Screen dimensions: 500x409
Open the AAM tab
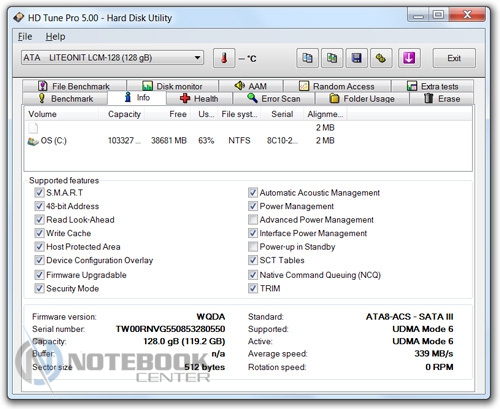point(251,86)
